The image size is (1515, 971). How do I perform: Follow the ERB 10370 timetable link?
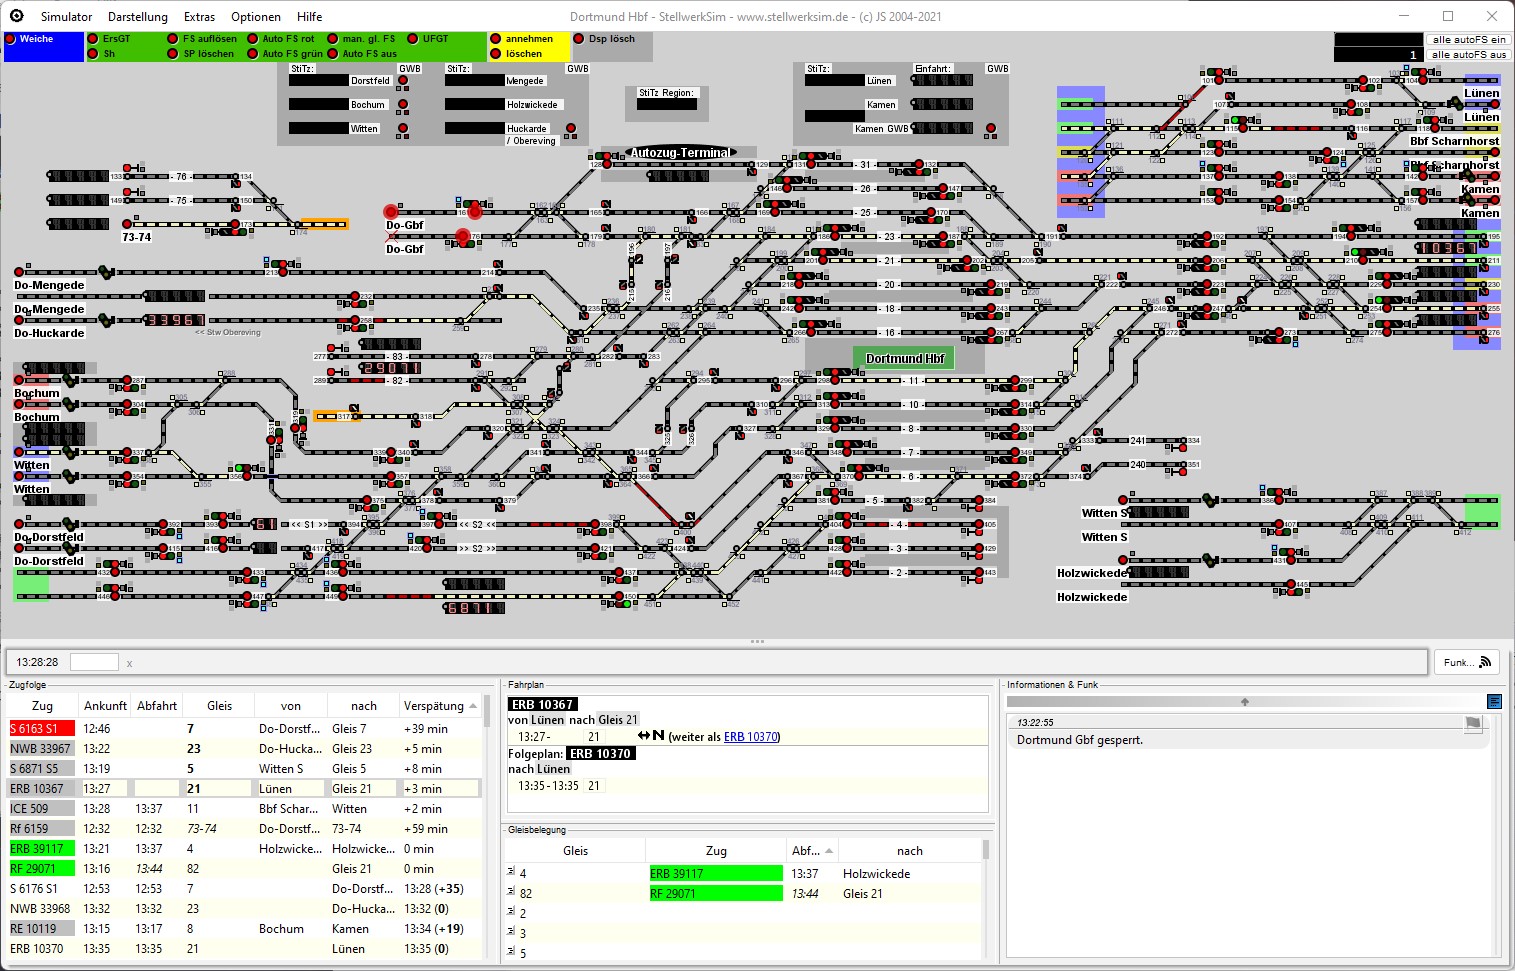(x=750, y=737)
